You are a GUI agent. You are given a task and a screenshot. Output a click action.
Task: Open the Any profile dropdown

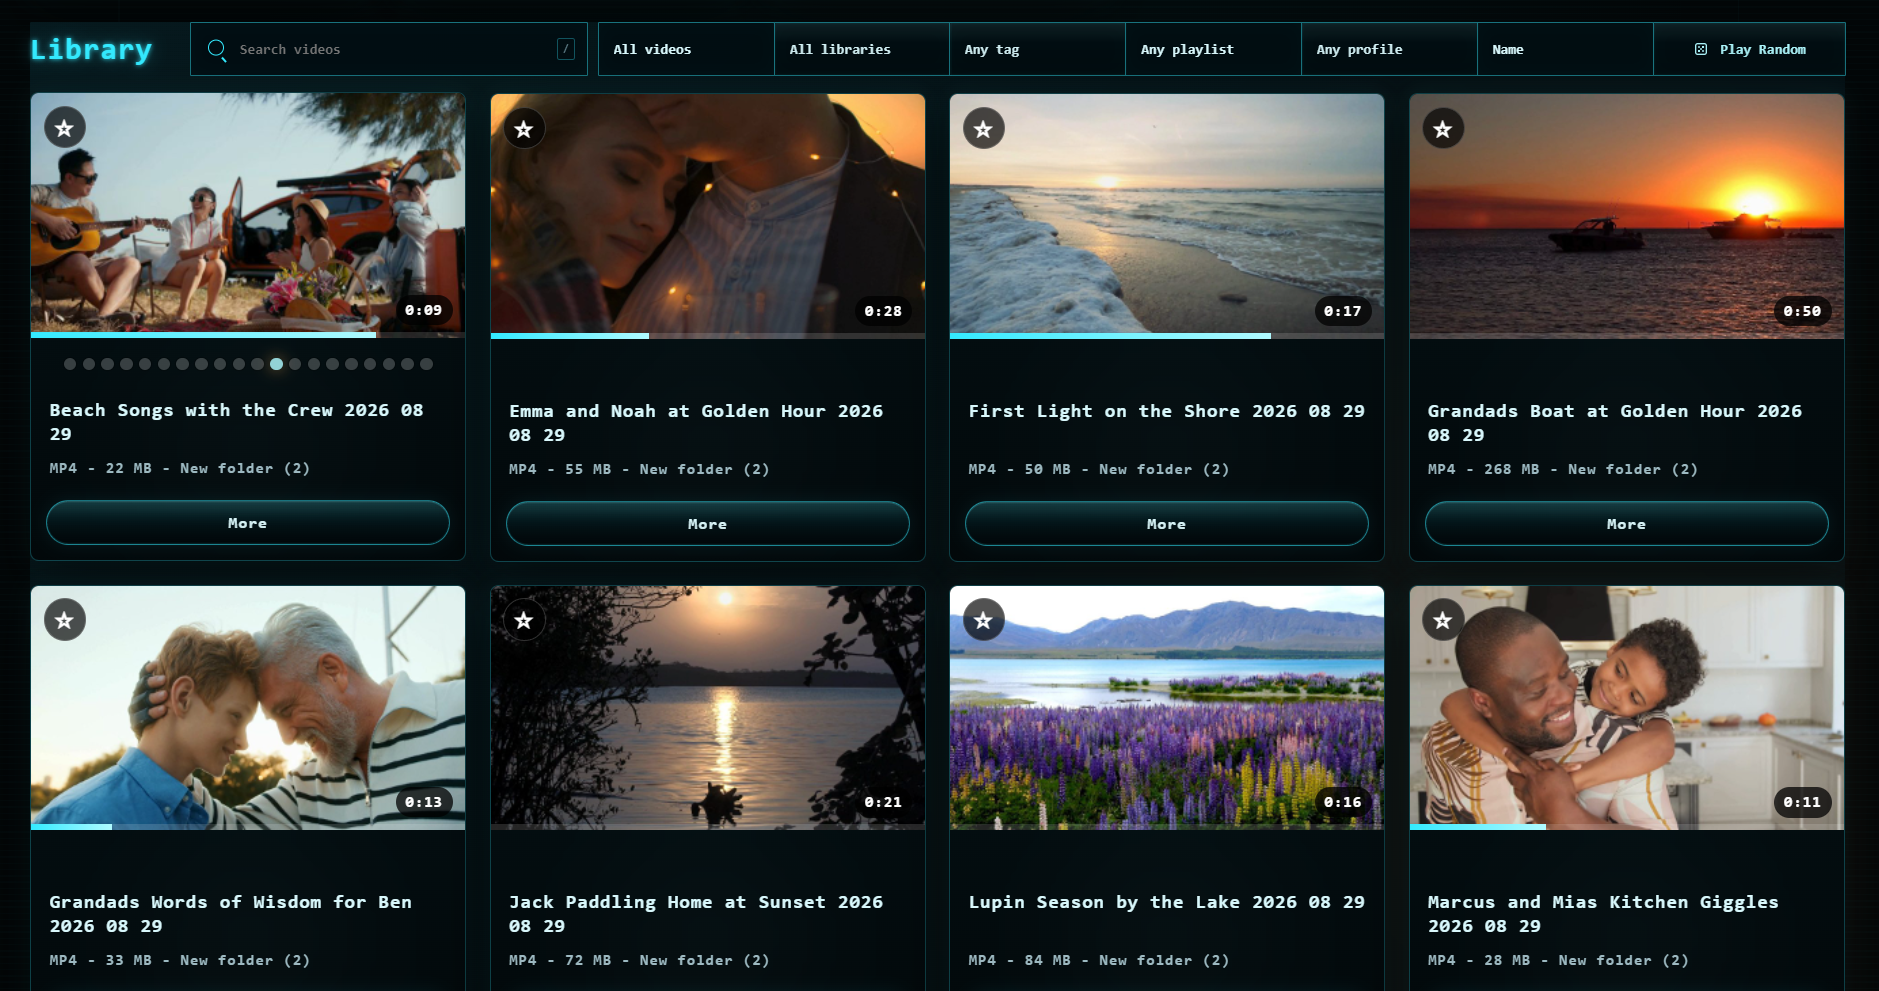[1390, 49]
